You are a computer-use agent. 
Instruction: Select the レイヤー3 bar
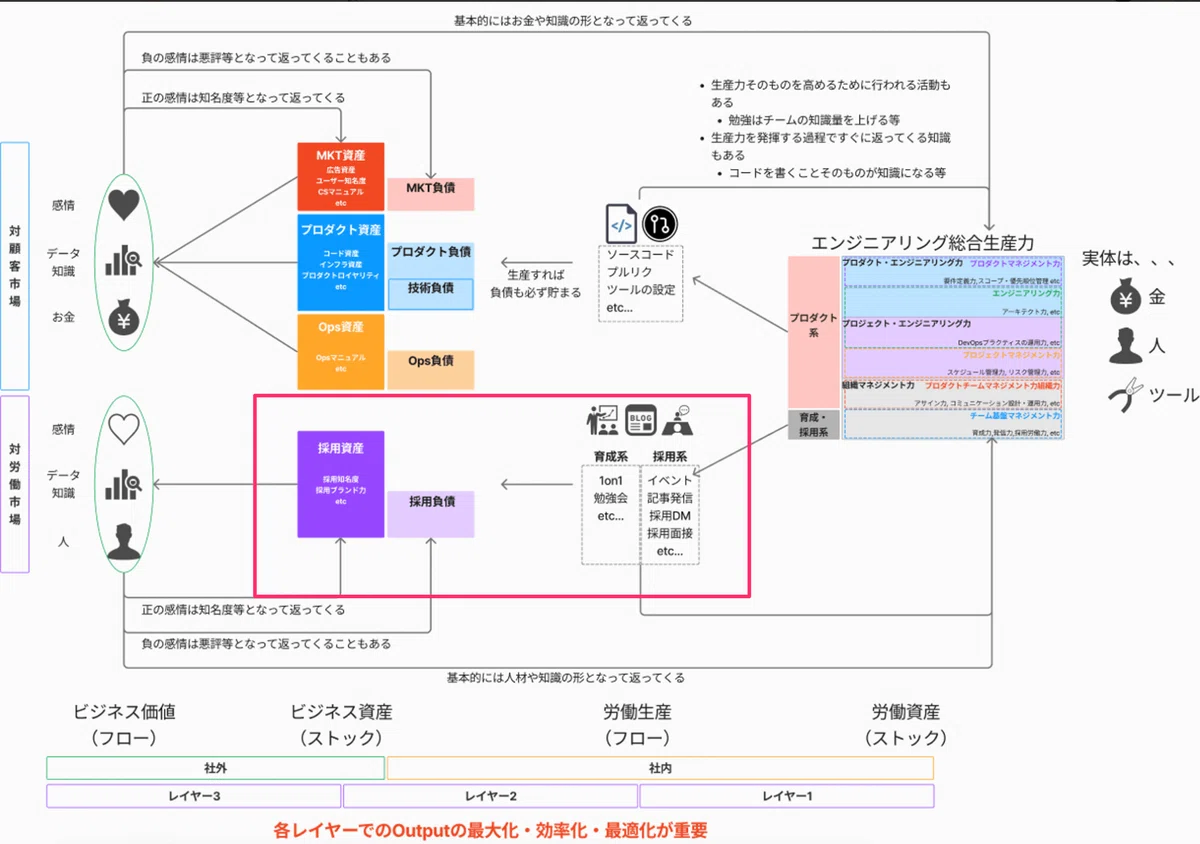[x=194, y=796]
